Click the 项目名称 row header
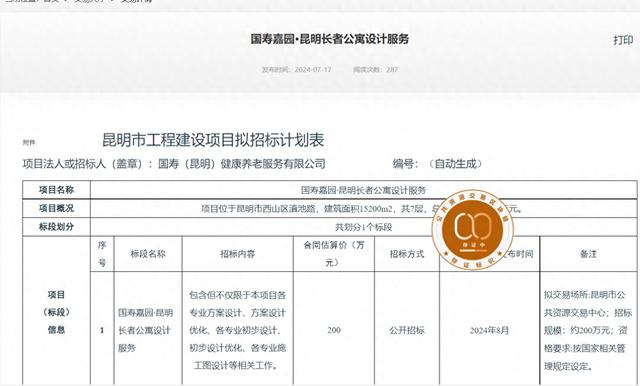640x386 pixels. point(56,190)
